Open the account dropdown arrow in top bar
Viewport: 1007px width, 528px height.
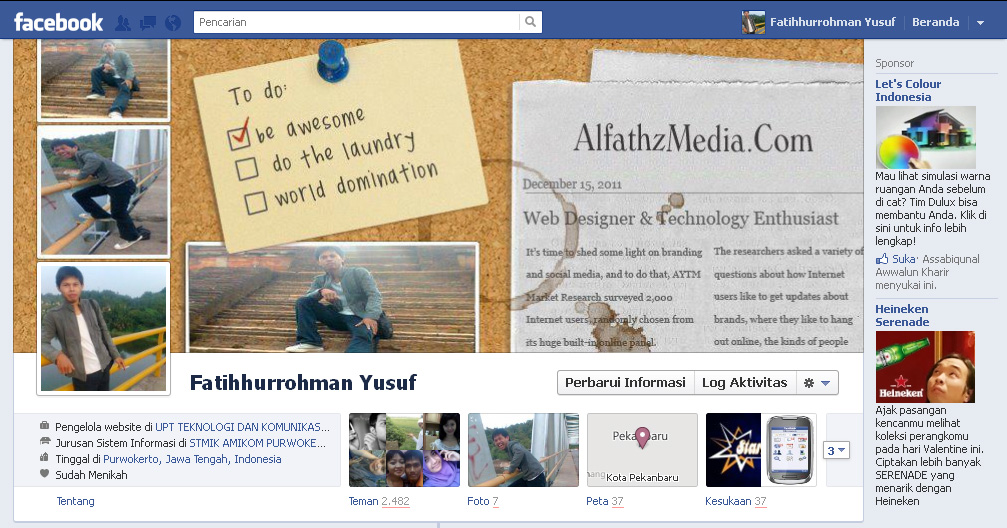click(x=980, y=22)
